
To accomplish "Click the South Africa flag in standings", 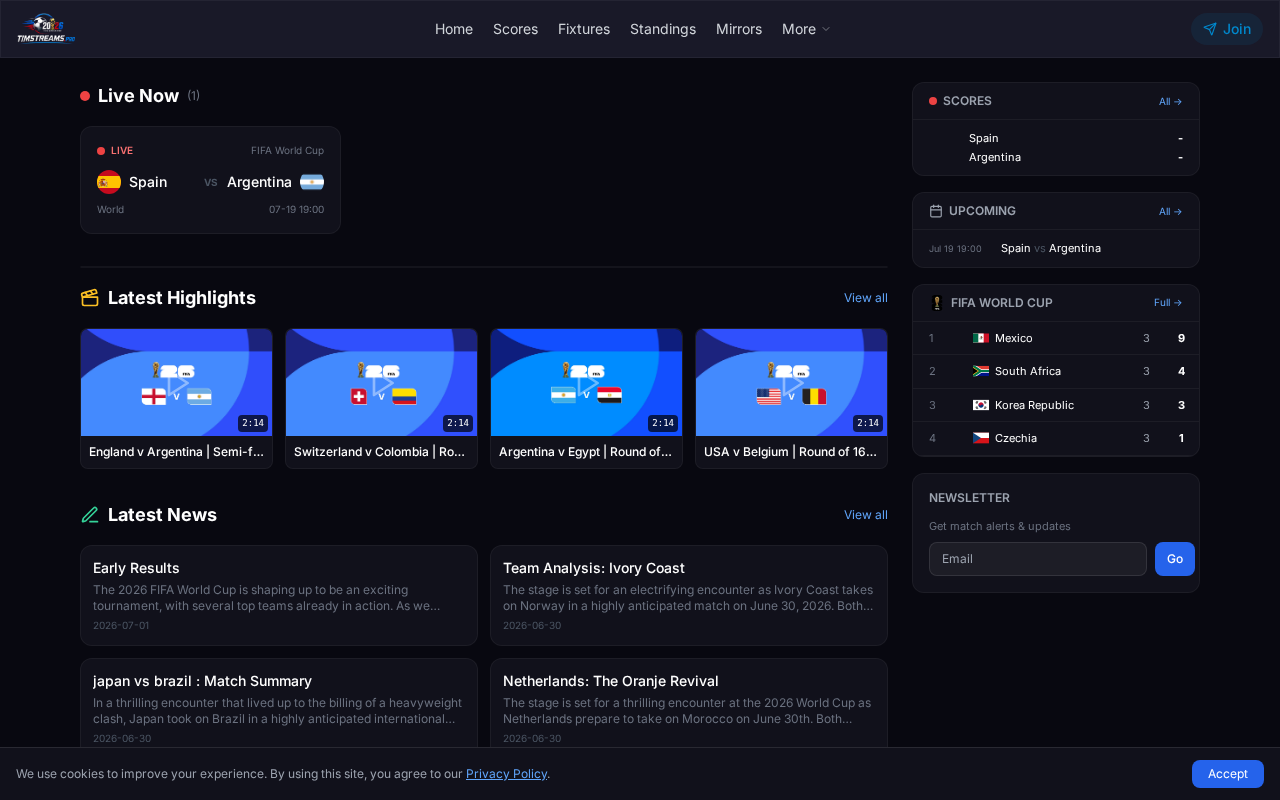I will [981, 371].
